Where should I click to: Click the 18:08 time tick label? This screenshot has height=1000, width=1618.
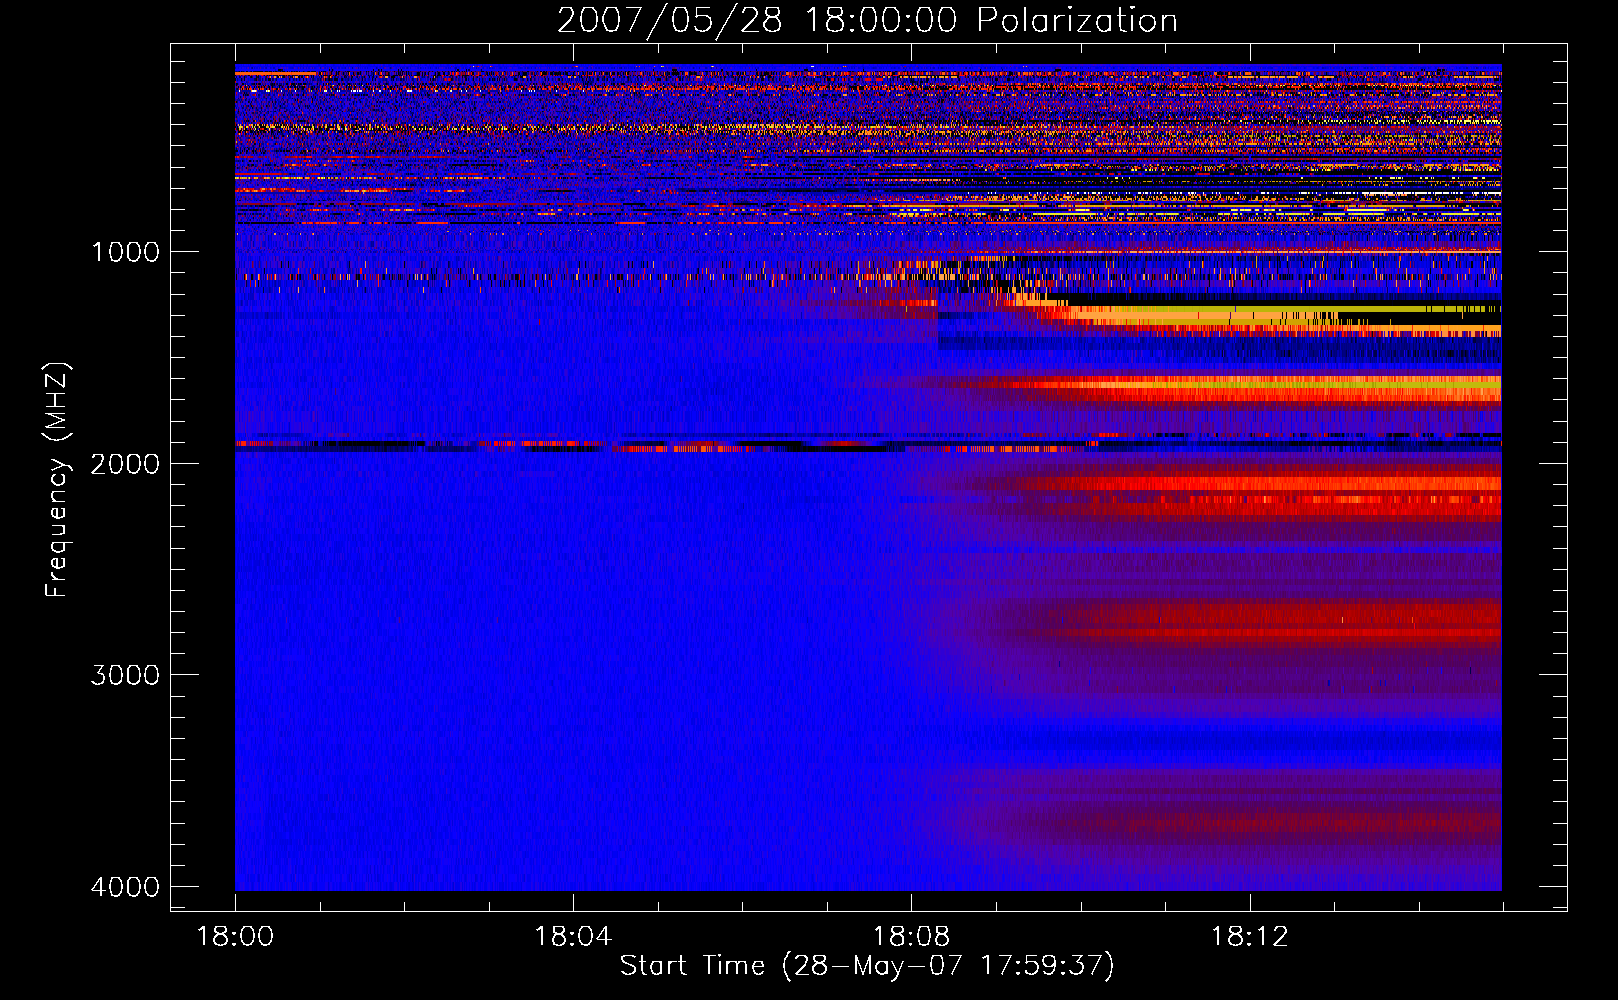911,937
